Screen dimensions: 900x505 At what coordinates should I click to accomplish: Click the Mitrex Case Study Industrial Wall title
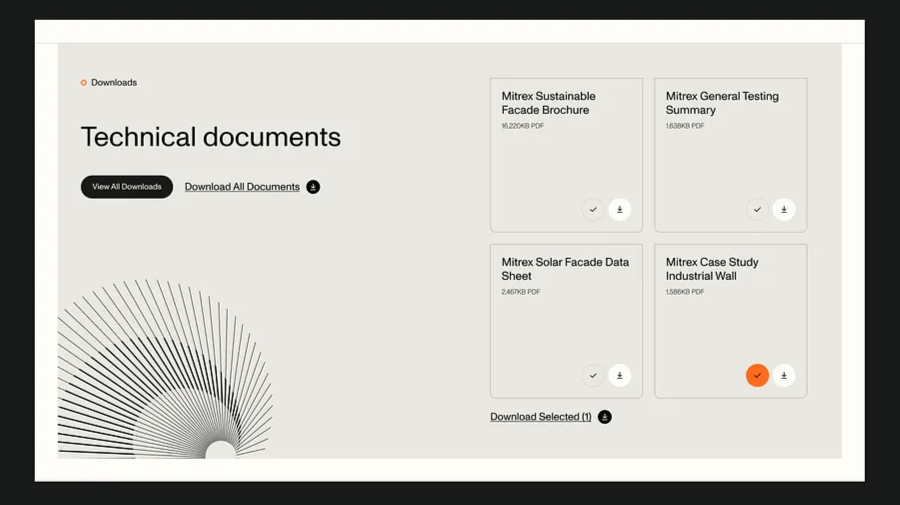[712, 269]
